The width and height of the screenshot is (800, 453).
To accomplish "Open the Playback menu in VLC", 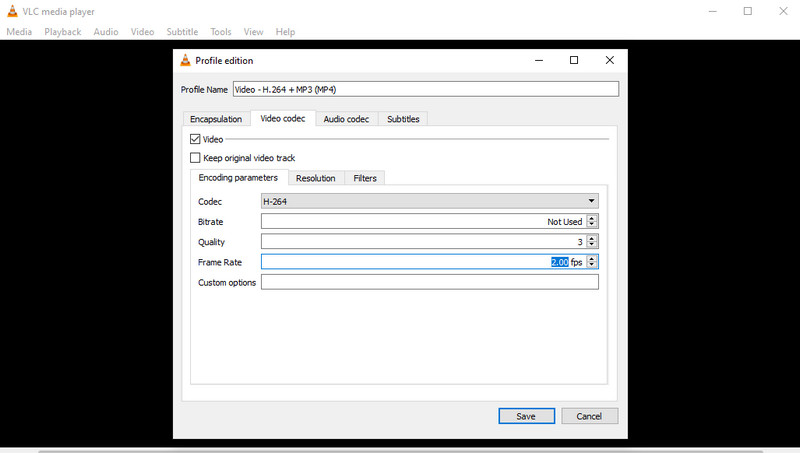I will click(62, 32).
